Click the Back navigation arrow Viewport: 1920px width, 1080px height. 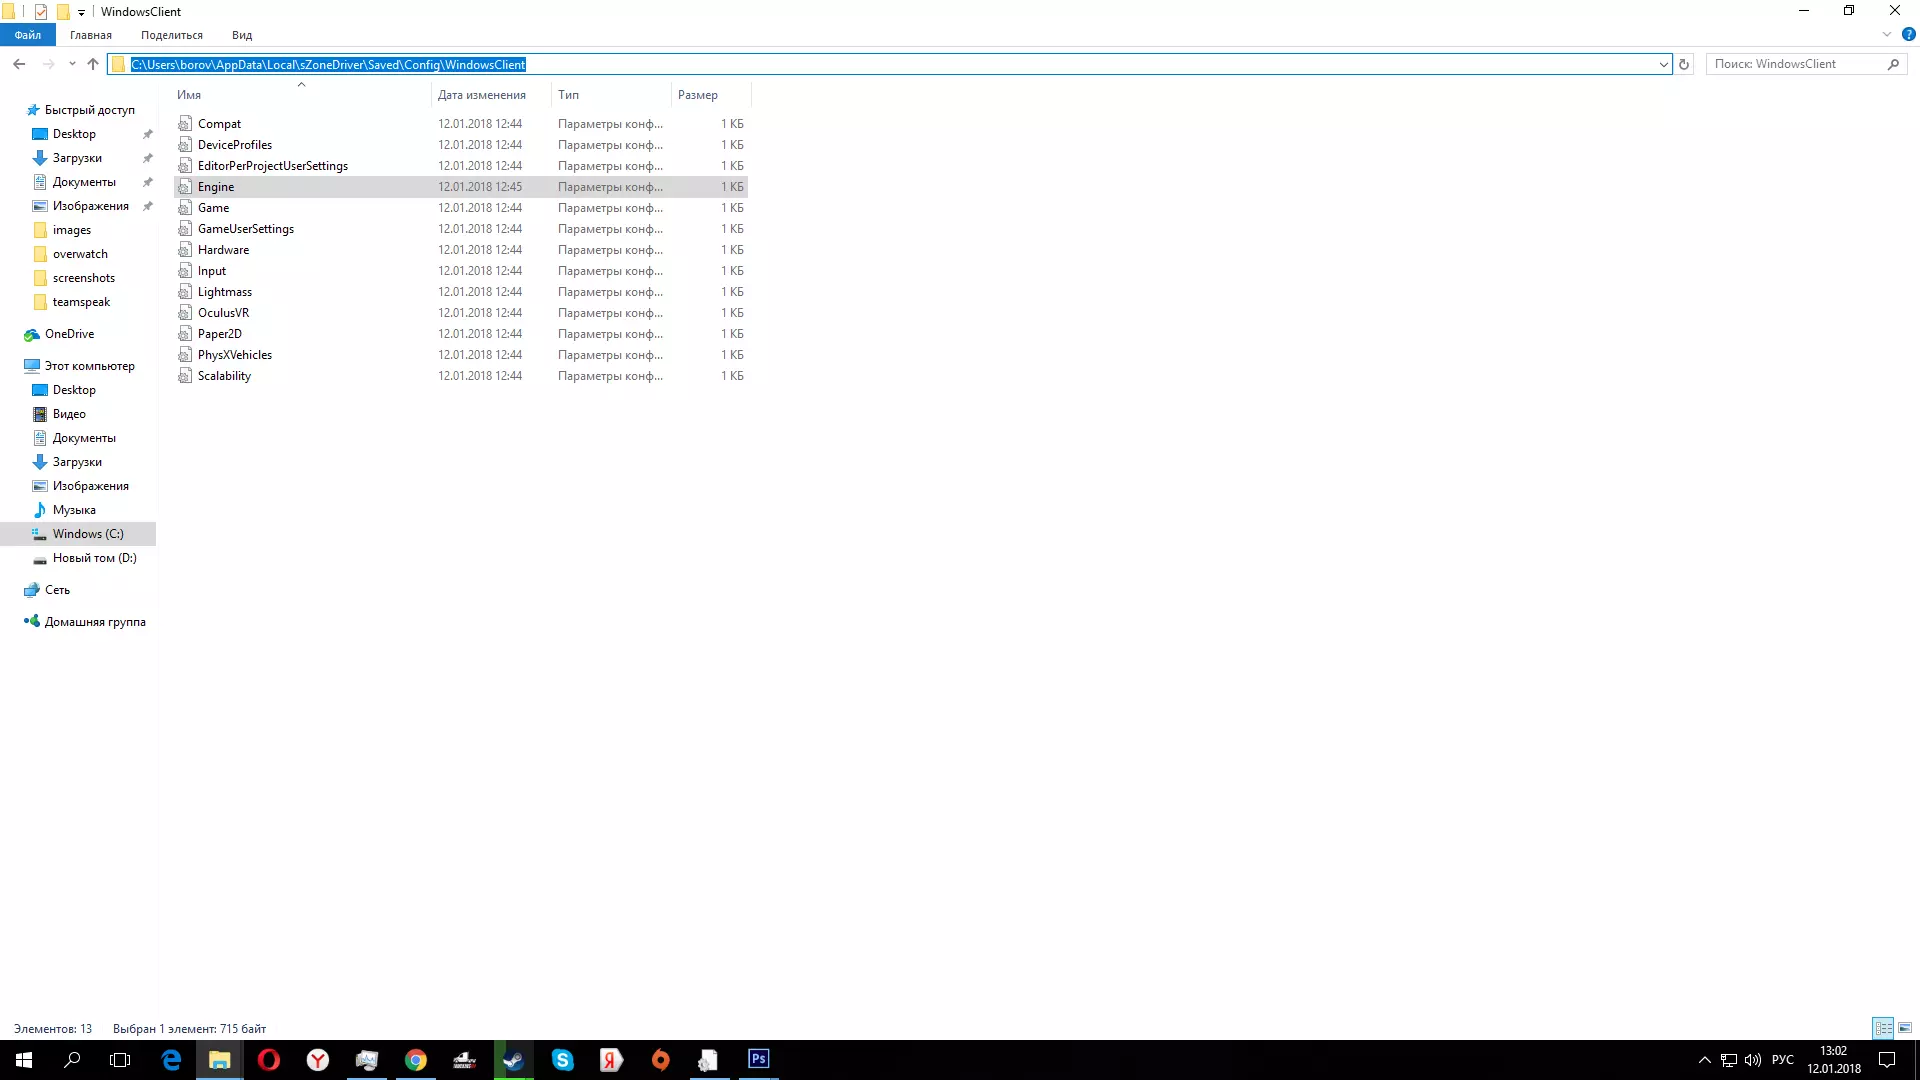(x=19, y=64)
